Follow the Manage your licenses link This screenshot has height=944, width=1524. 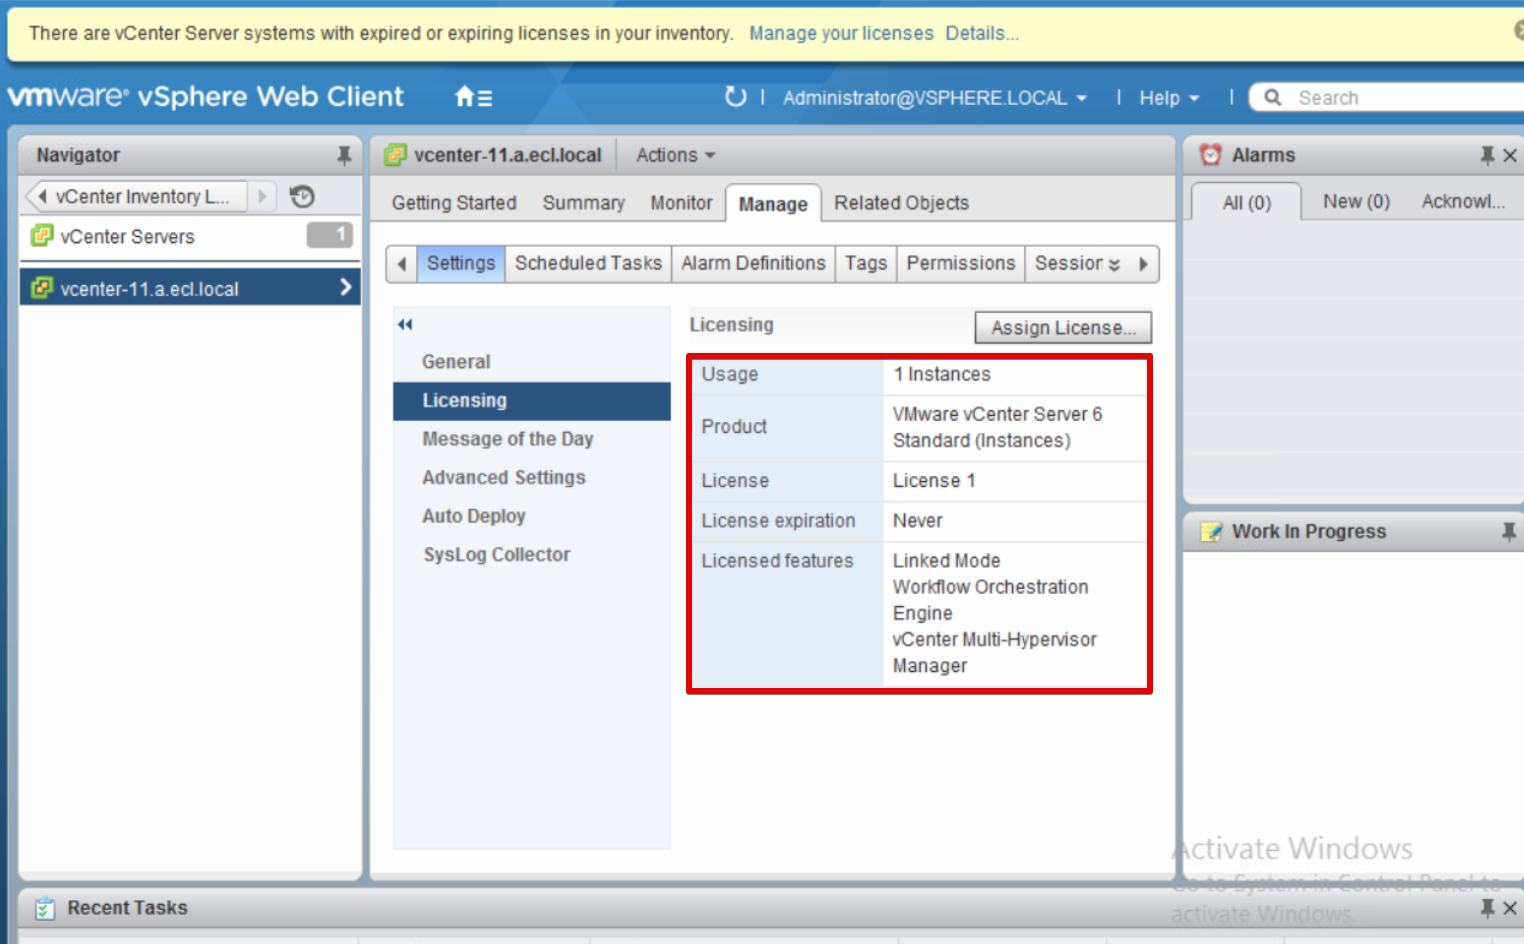coord(841,33)
